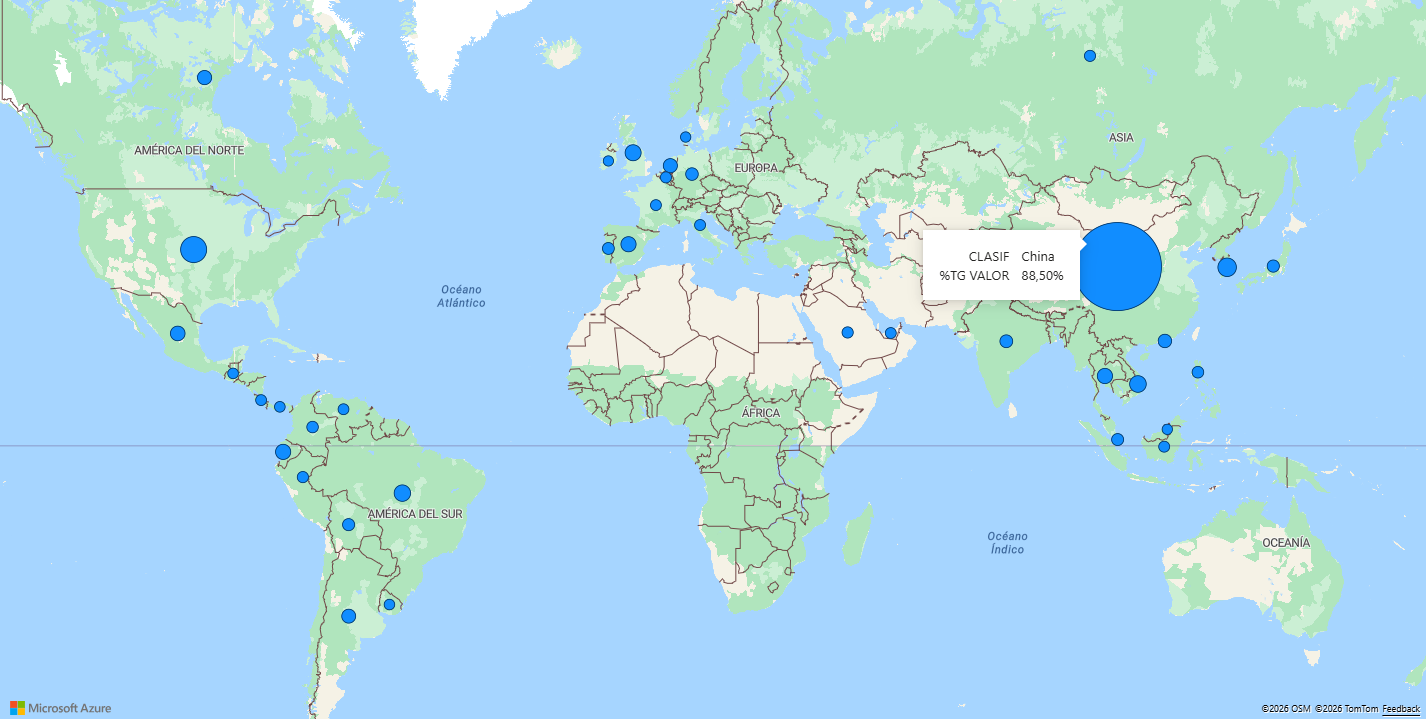Select the United States bubble marker

coord(193,249)
